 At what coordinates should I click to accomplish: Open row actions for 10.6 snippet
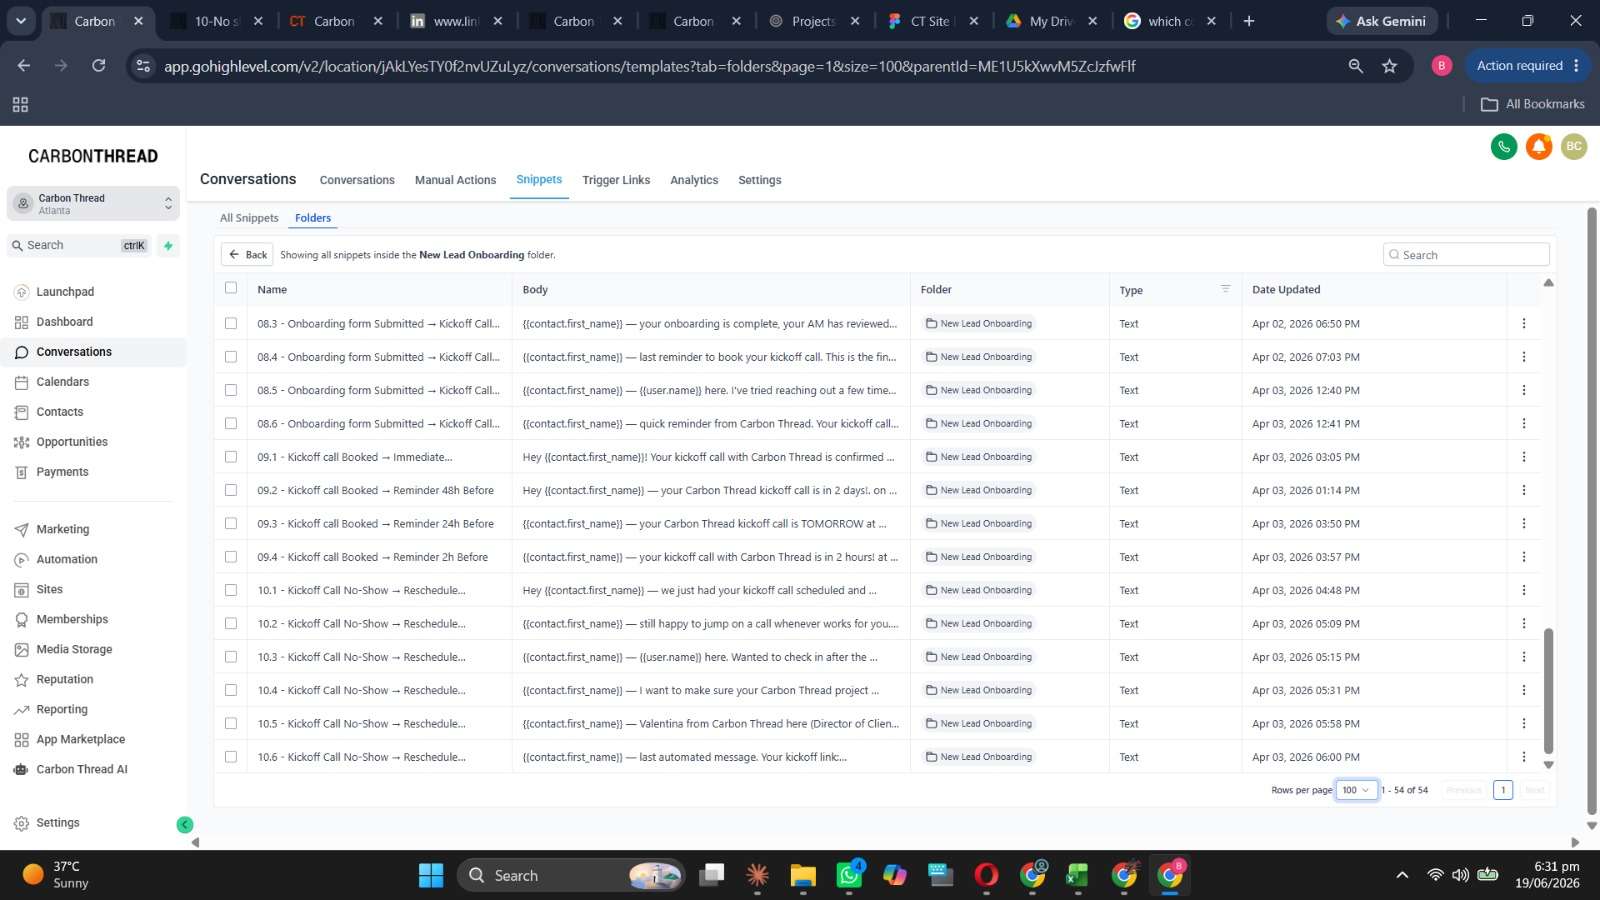coord(1524,757)
